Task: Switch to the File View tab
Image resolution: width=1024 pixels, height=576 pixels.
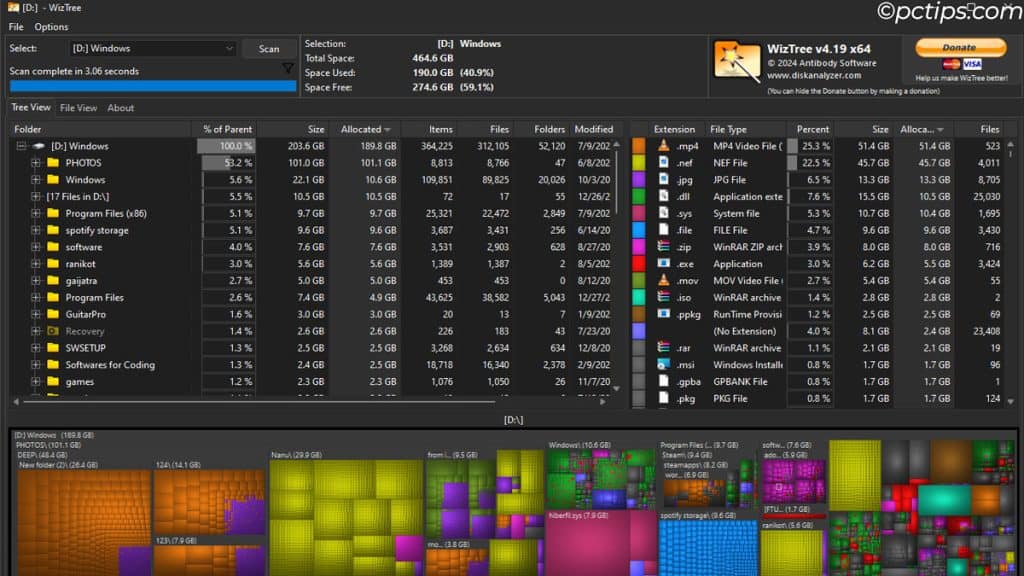Action: pyautogui.click(x=78, y=108)
